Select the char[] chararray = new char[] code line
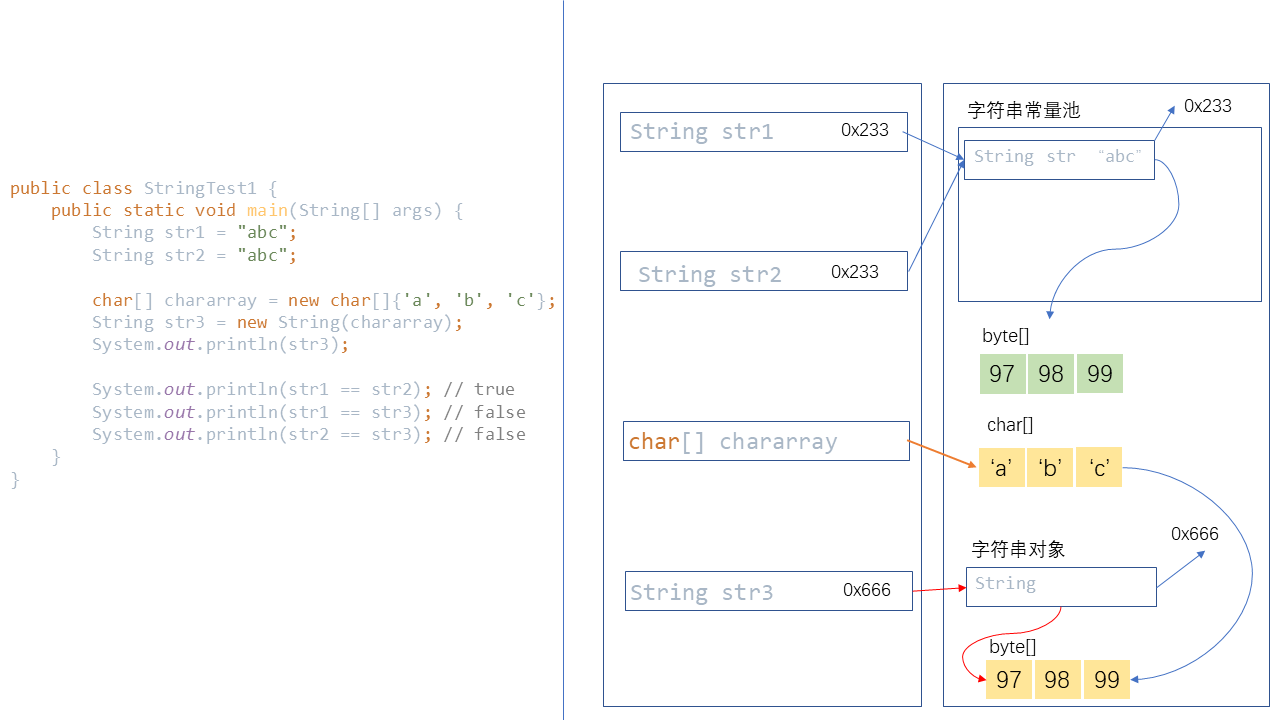The image size is (1280, 720). (x=324, y=300)
